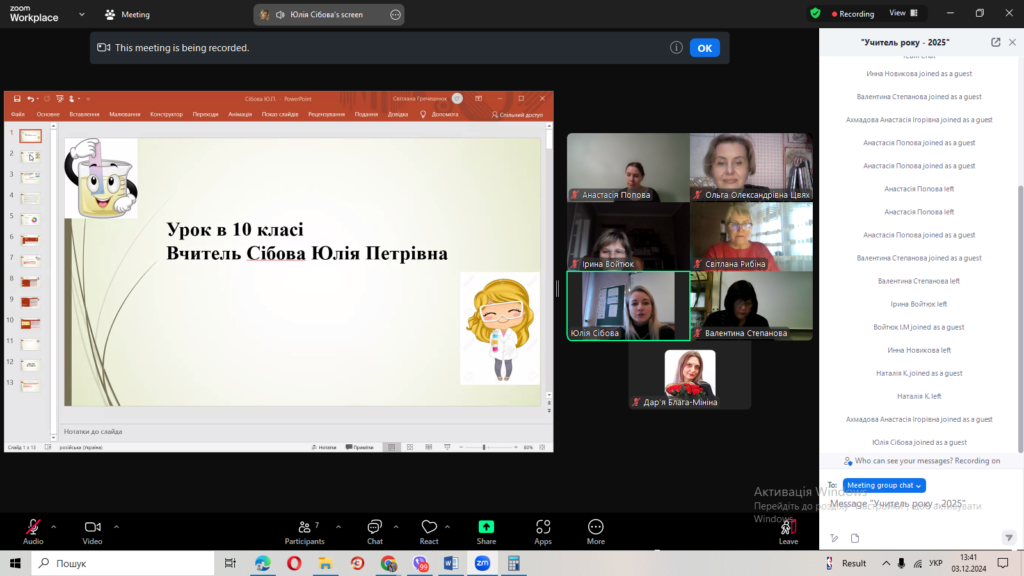Viewport: 1024px width, 576px height.
Task: Open the View layout menu
Action: (x=901, y=13)
